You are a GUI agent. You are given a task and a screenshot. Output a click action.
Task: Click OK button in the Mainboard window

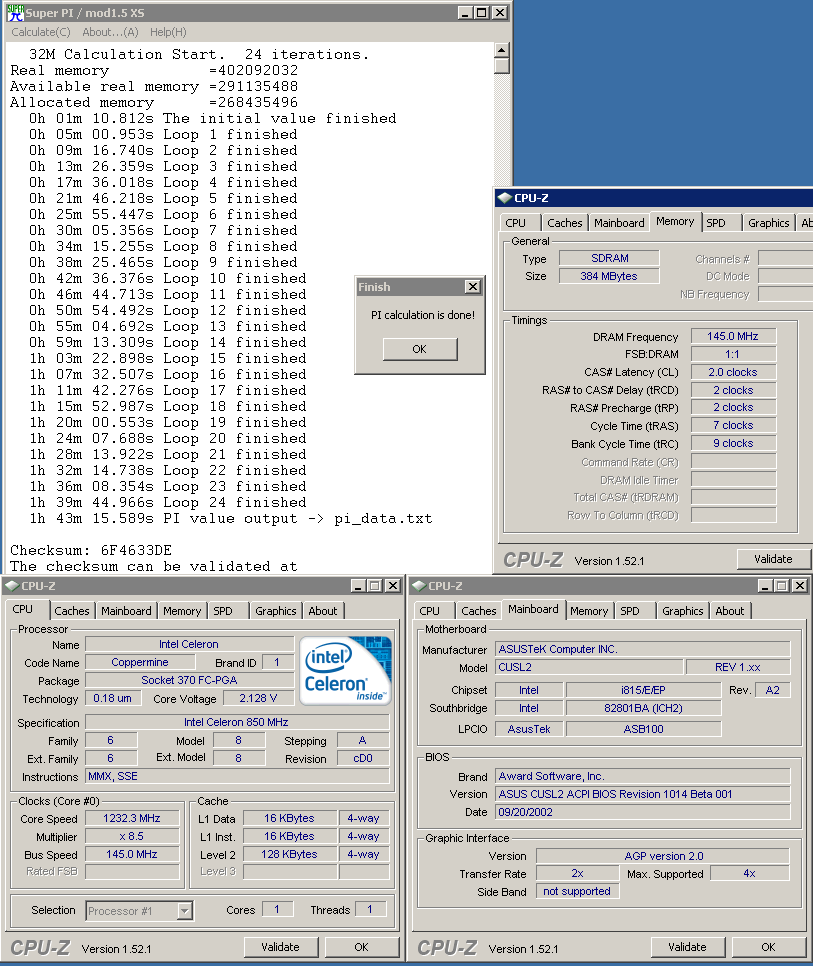point(768,947)
